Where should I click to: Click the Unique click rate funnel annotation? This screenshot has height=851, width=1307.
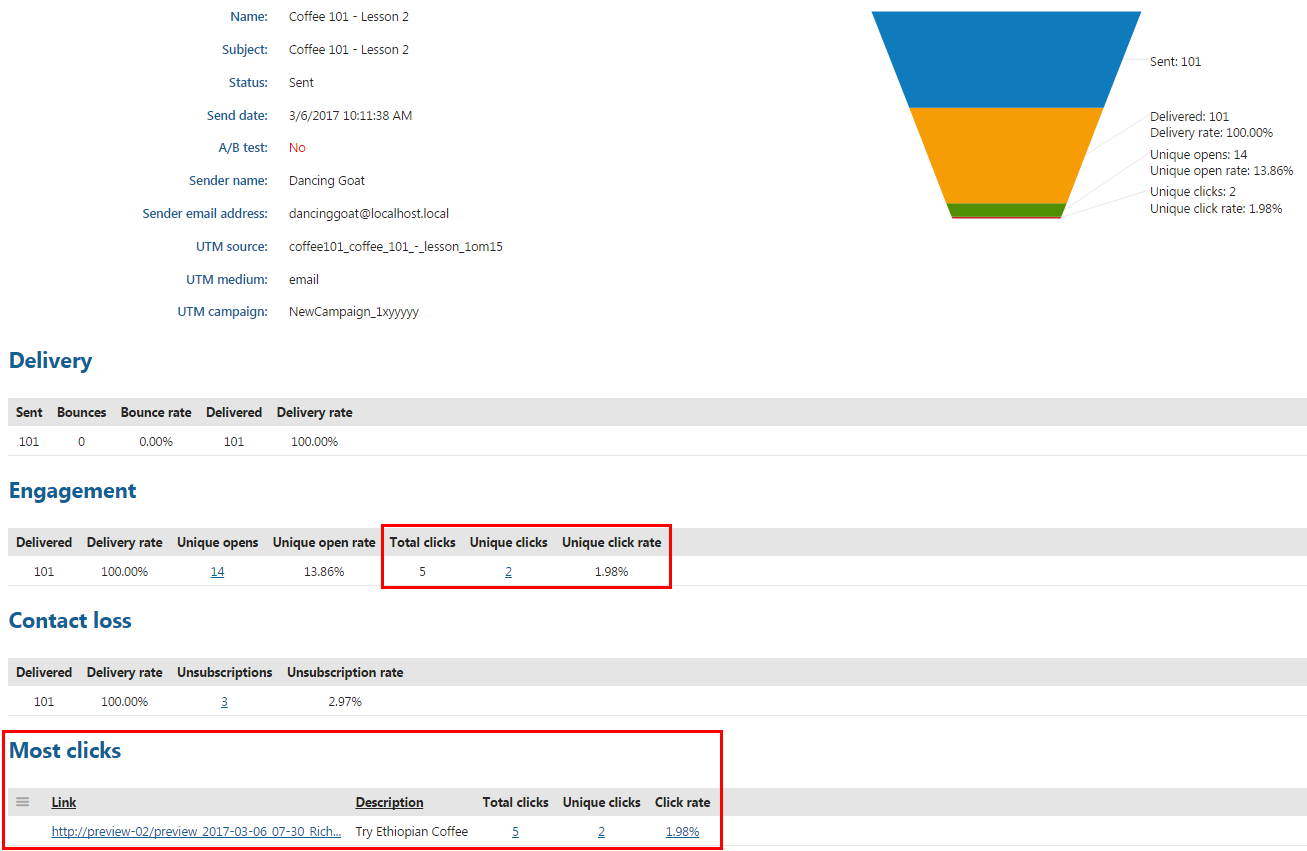pos(1215,210)
